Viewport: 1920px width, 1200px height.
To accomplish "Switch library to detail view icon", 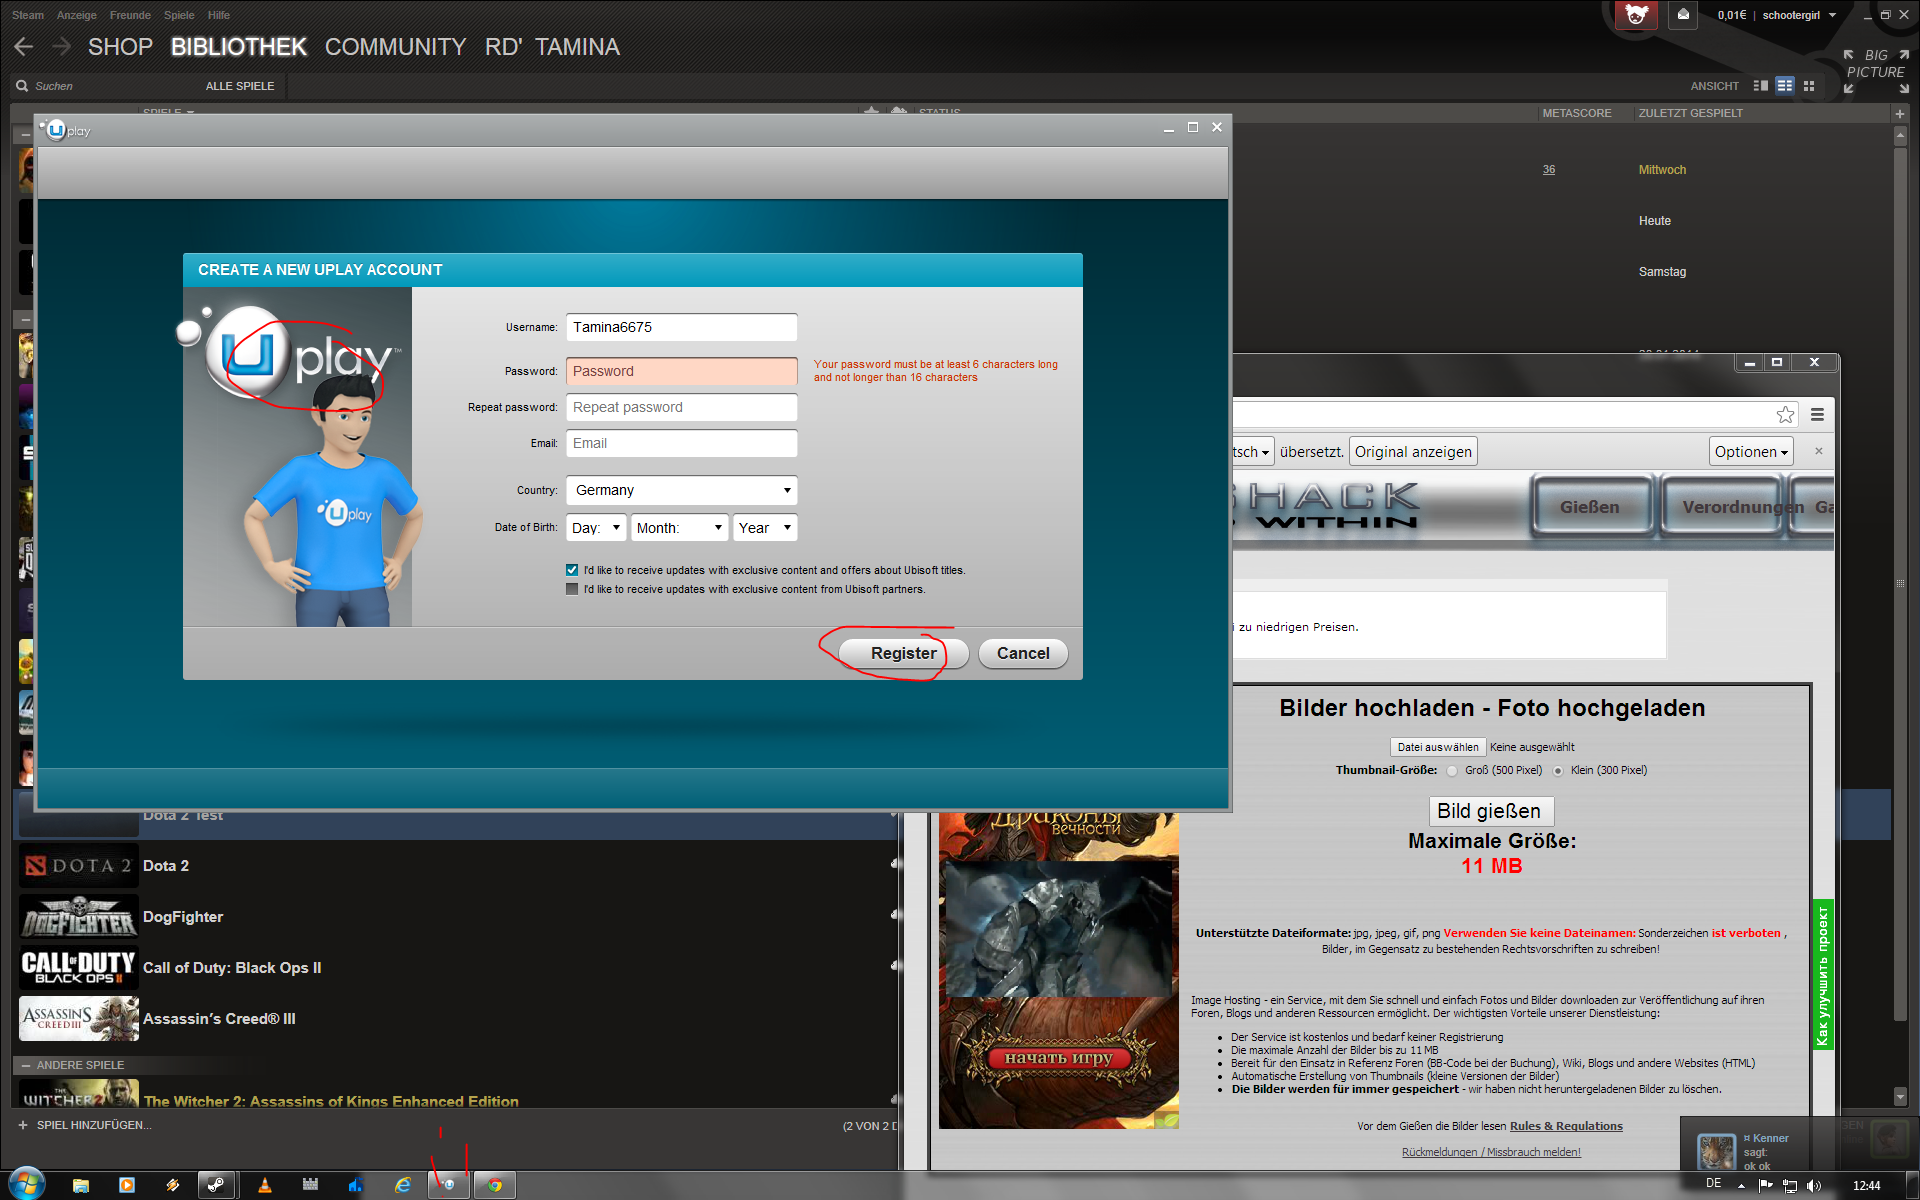I will (x=1761, y=86).
